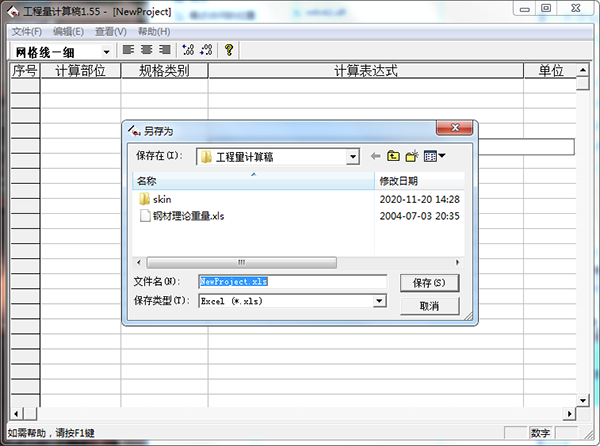Viewport: 600px width, 446px height.
Task: Click the 计算表达式 column header
Action: pyautogui.click(x=365, y=71)
